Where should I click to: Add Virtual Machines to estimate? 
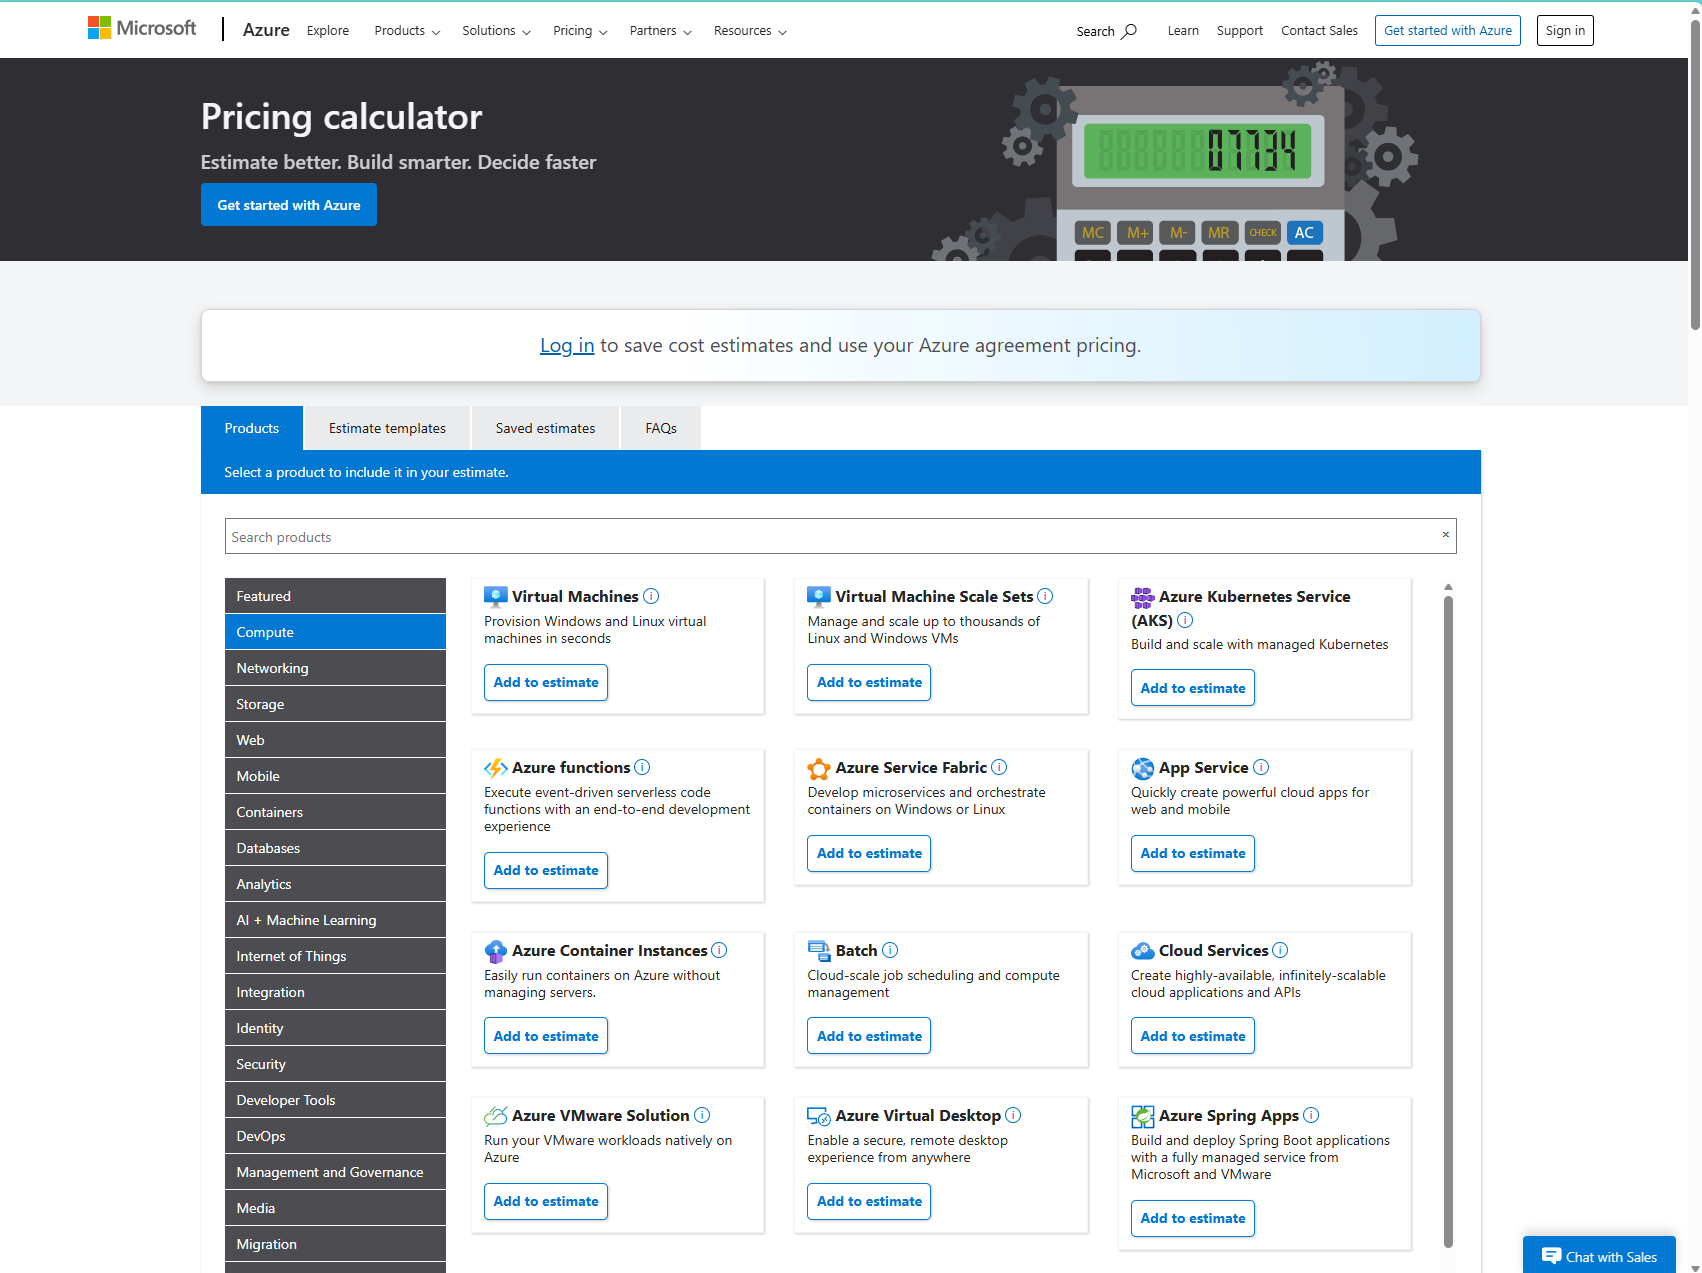[545, 682]
